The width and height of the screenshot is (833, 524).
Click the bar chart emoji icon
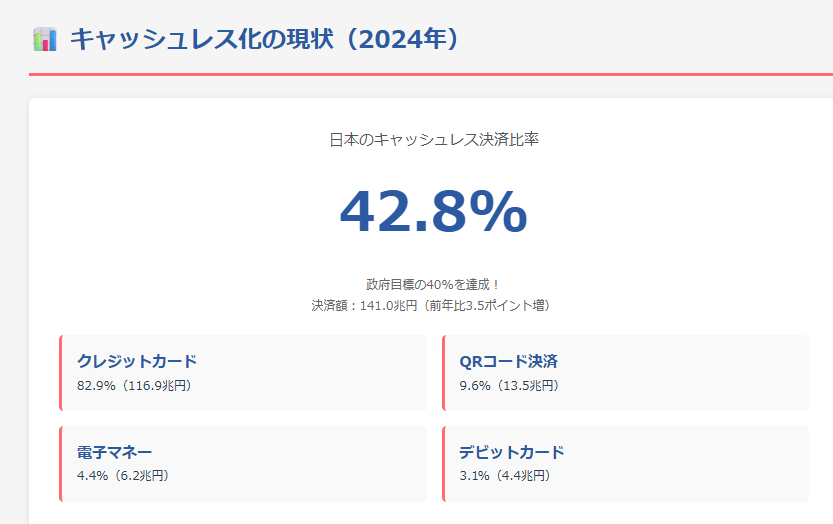tap(45, 40)
